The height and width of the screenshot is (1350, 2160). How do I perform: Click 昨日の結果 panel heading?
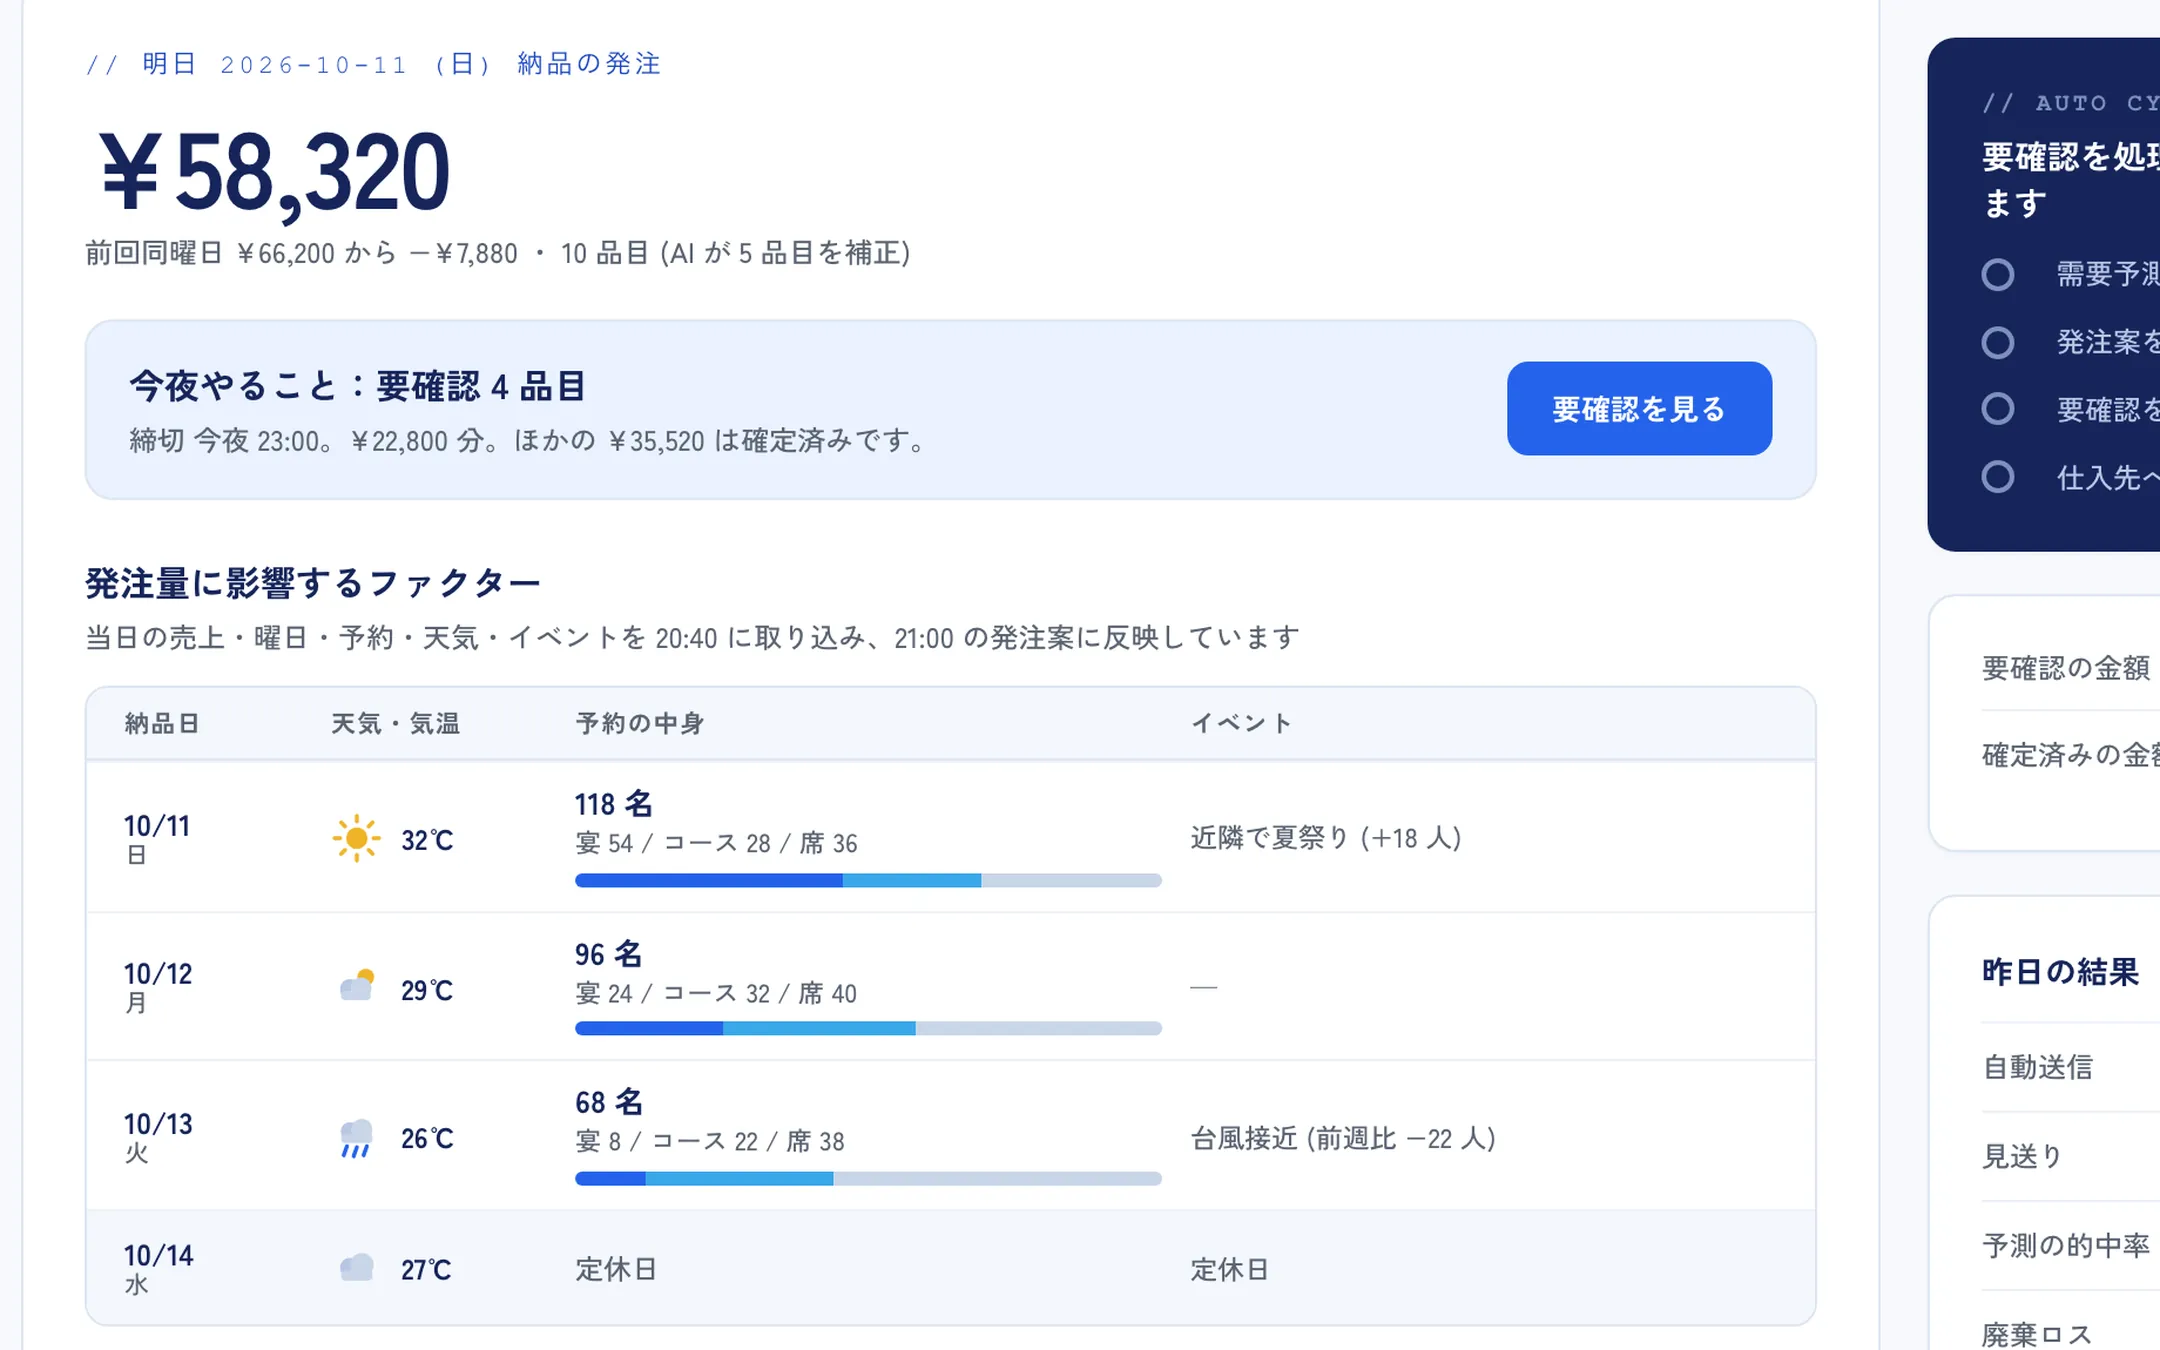pyautogui.click(x=2060, y=971)
